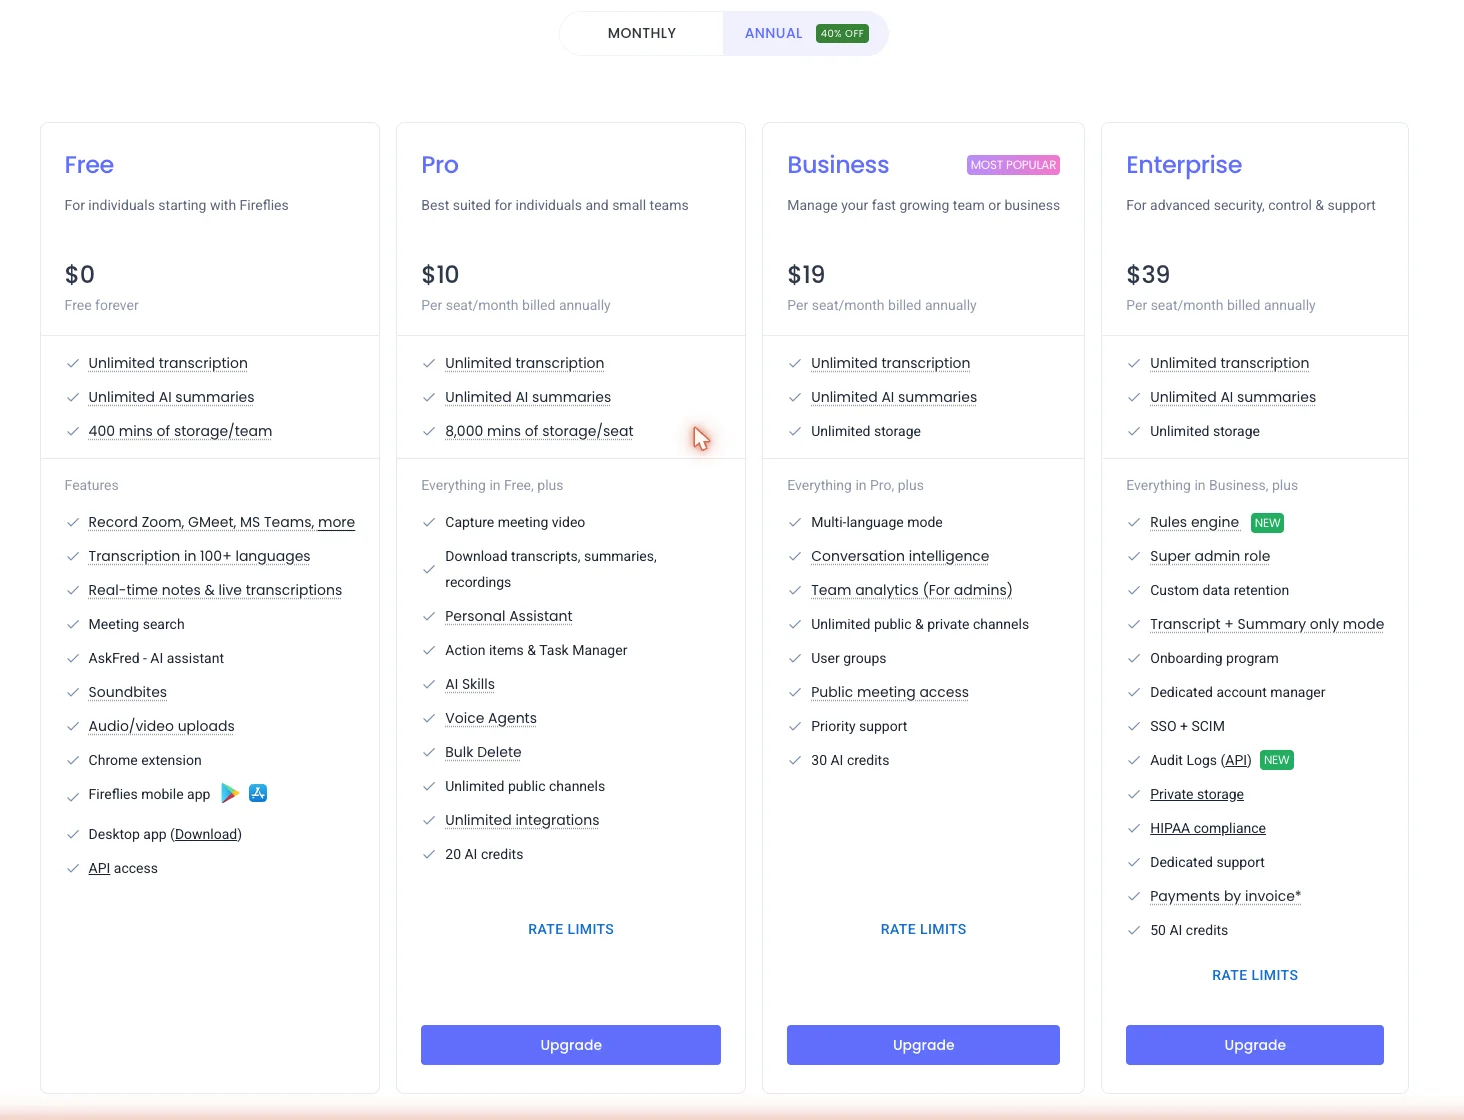This screenshot has height=1120, width=1464.
Task: Click Enterprise plan heading
Action: (1184, 165)
